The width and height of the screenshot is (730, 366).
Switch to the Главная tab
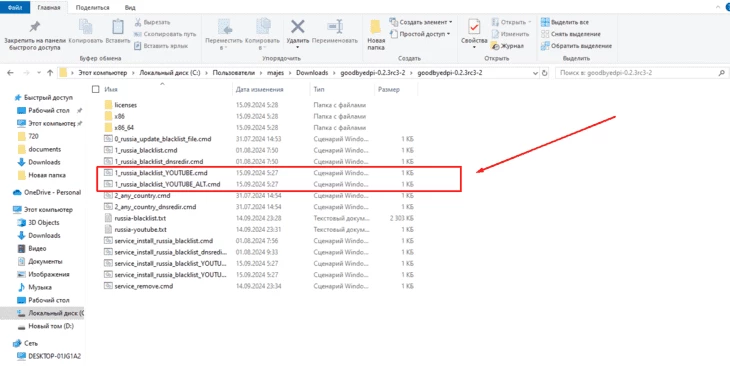(x=49, y=7)
